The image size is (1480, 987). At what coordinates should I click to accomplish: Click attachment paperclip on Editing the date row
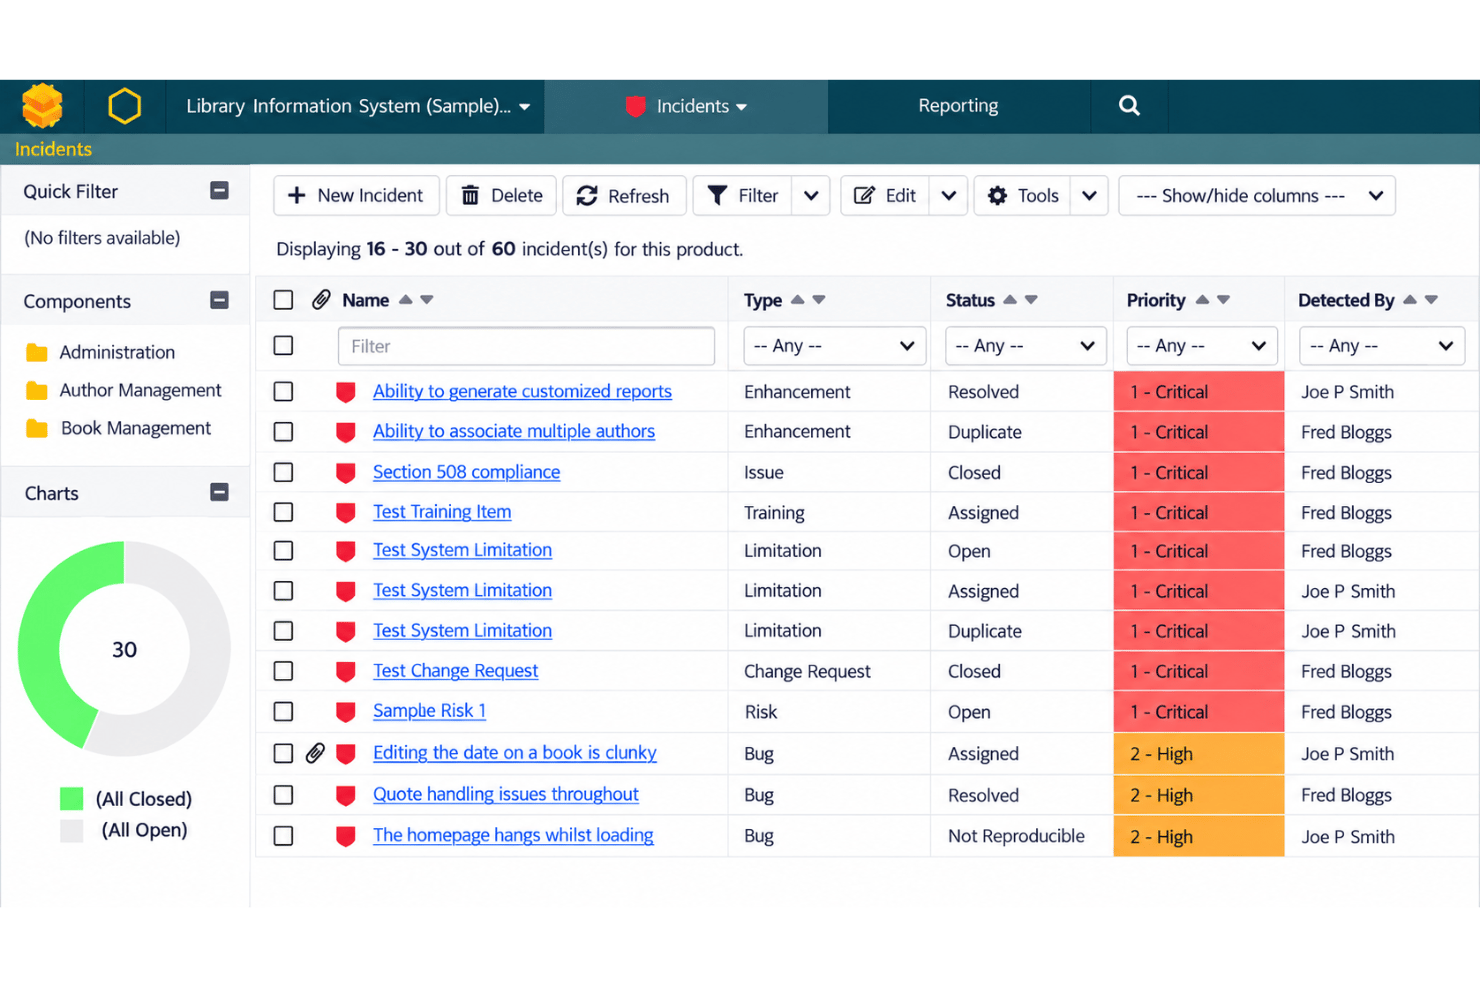(x=315, y=753)
